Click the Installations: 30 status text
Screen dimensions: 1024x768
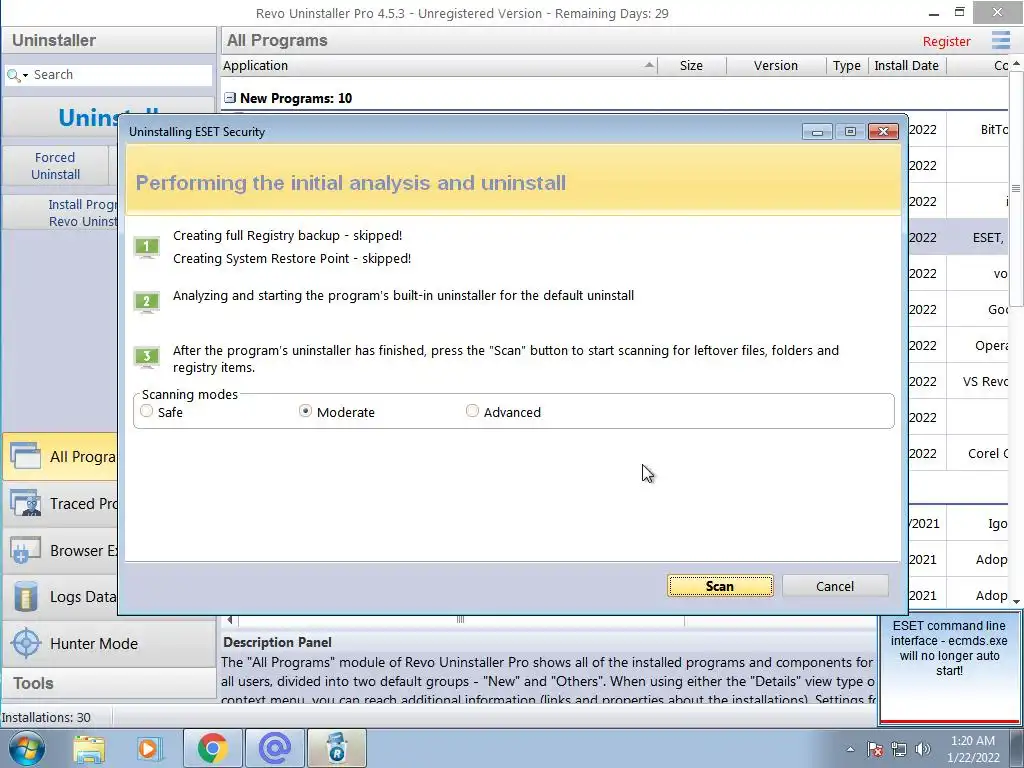coord(46,717)
